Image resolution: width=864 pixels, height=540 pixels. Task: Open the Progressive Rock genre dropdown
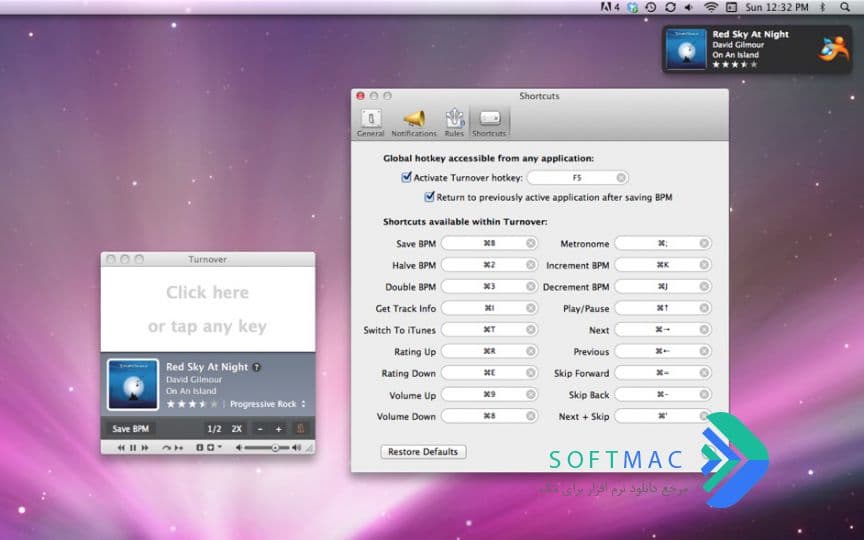tap(267, 404)
